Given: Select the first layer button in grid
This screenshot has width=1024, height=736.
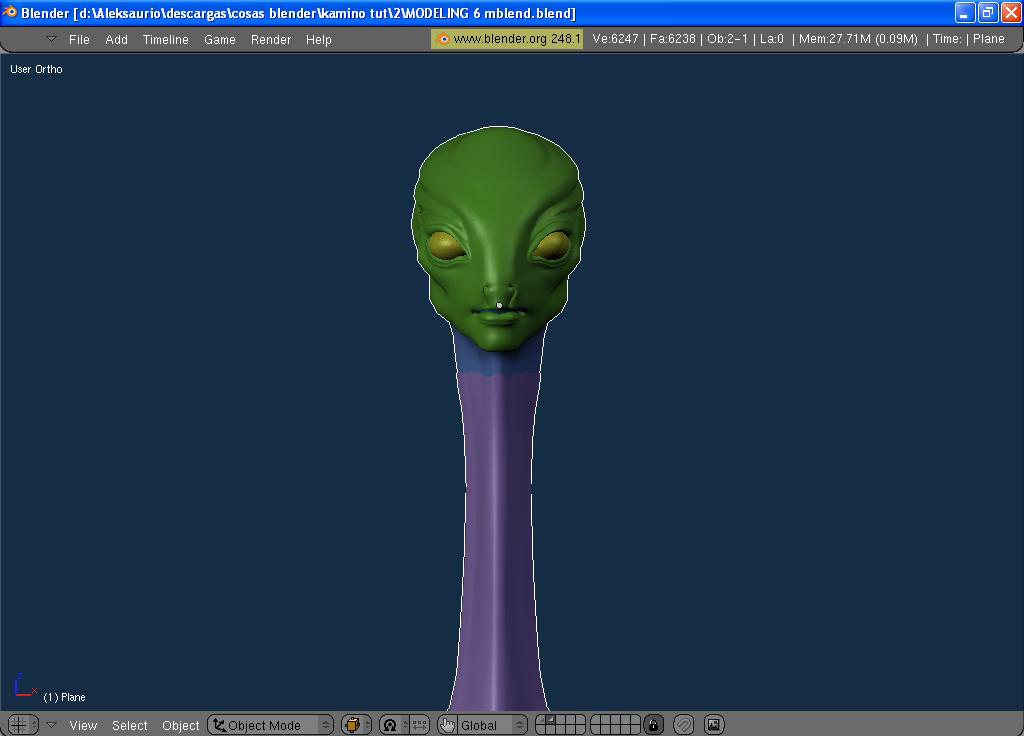Looking at the screenshot, I should click(541, 720).
